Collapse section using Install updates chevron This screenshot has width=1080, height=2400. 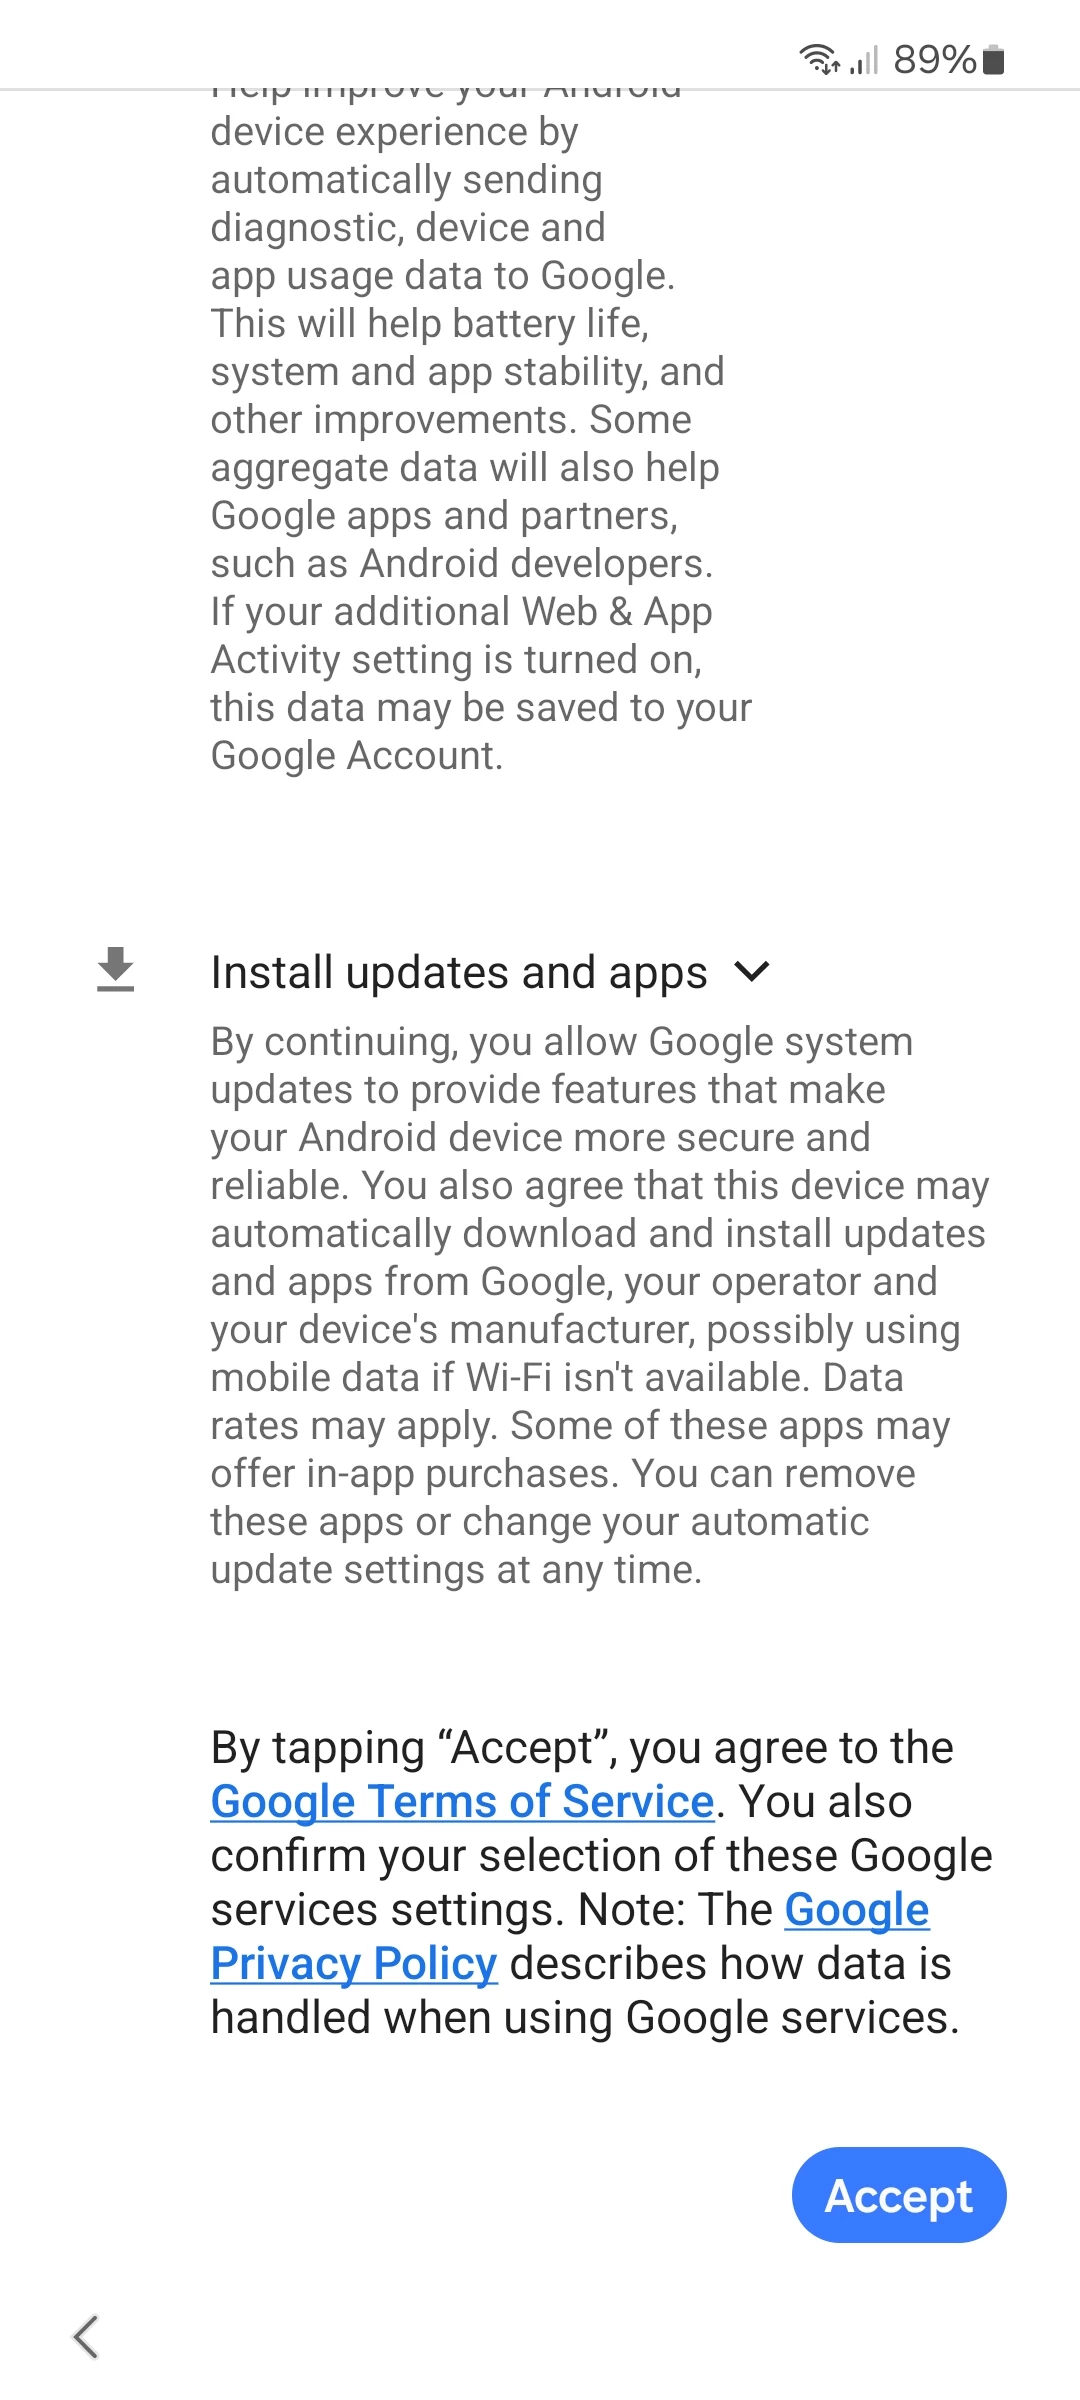point(751,971)
